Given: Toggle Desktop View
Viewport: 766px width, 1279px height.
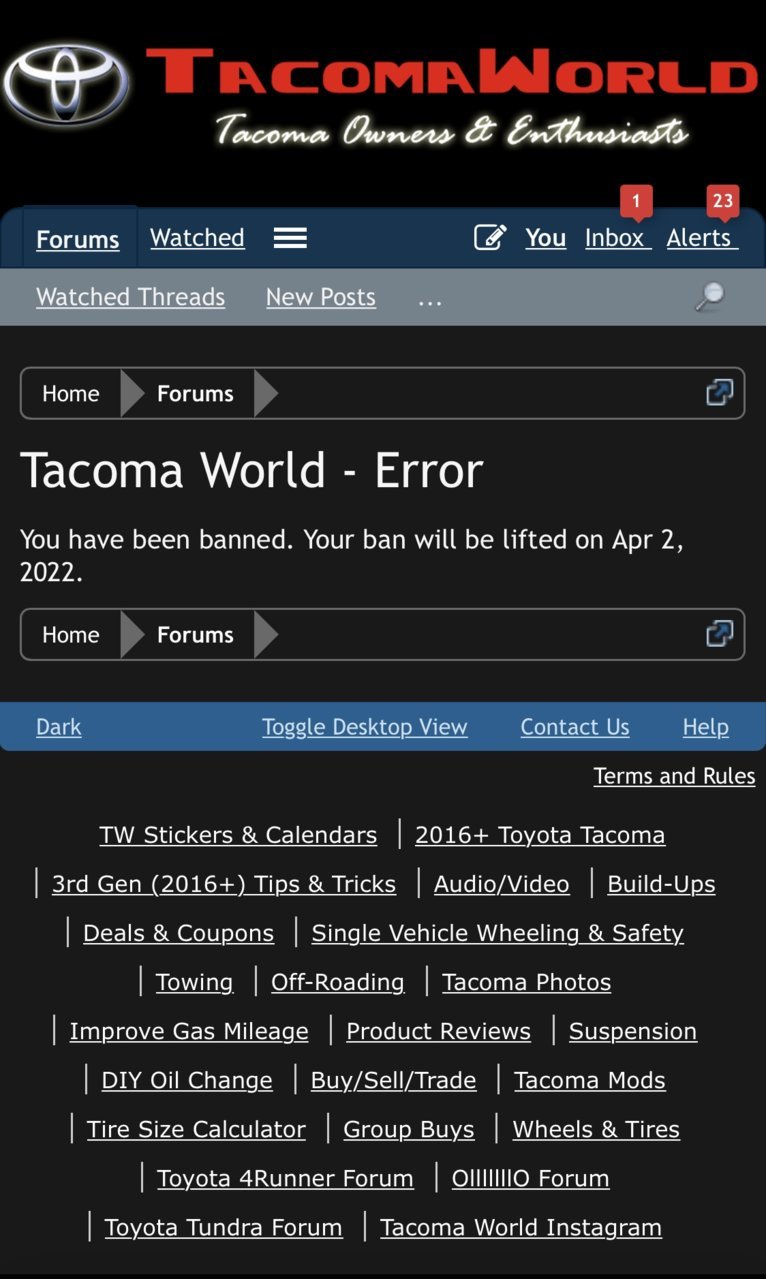Looking at the screenshot, I should coord(365,727).
